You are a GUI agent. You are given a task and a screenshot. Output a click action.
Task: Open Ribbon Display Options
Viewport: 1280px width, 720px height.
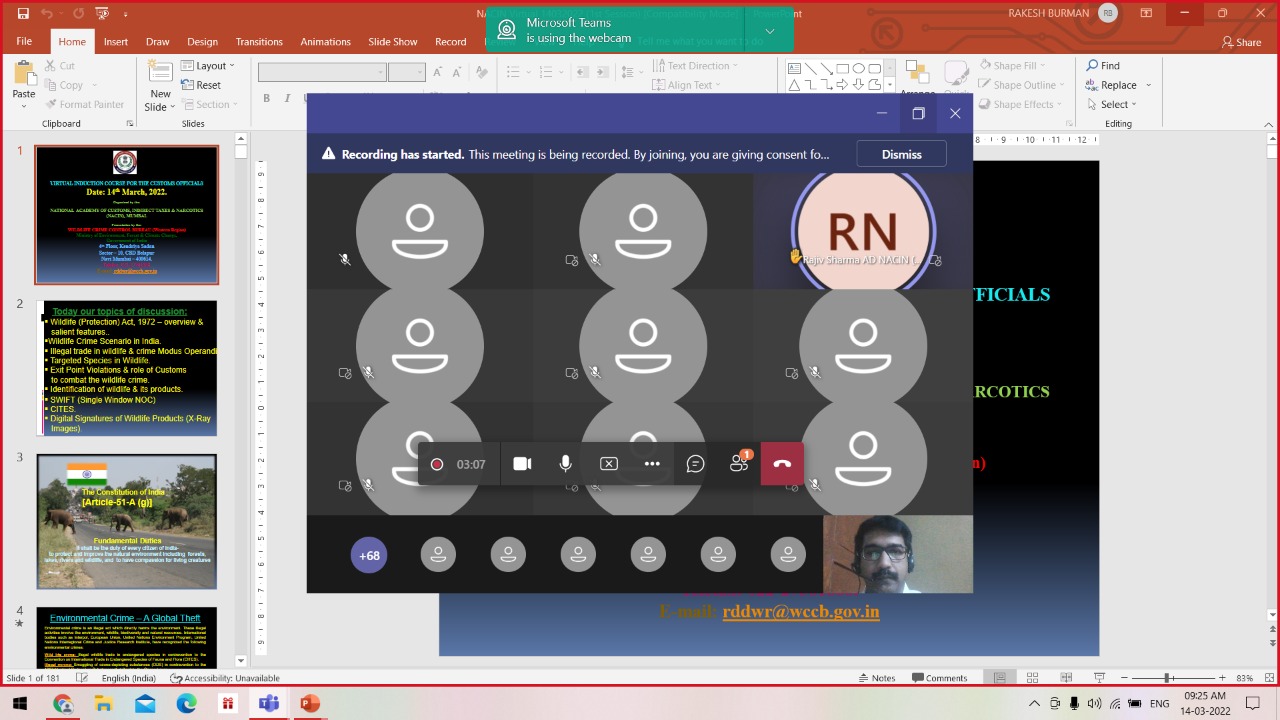coord(1146,13)
